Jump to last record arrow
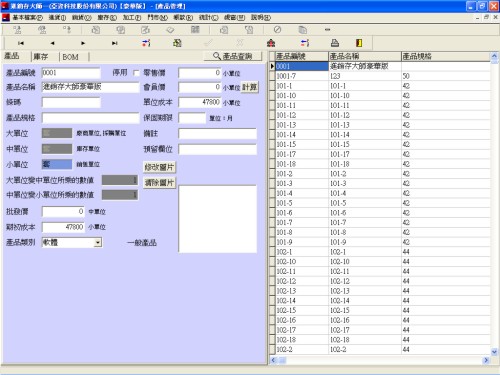Screen dimensions: 500x375 [x=115, y=43]
